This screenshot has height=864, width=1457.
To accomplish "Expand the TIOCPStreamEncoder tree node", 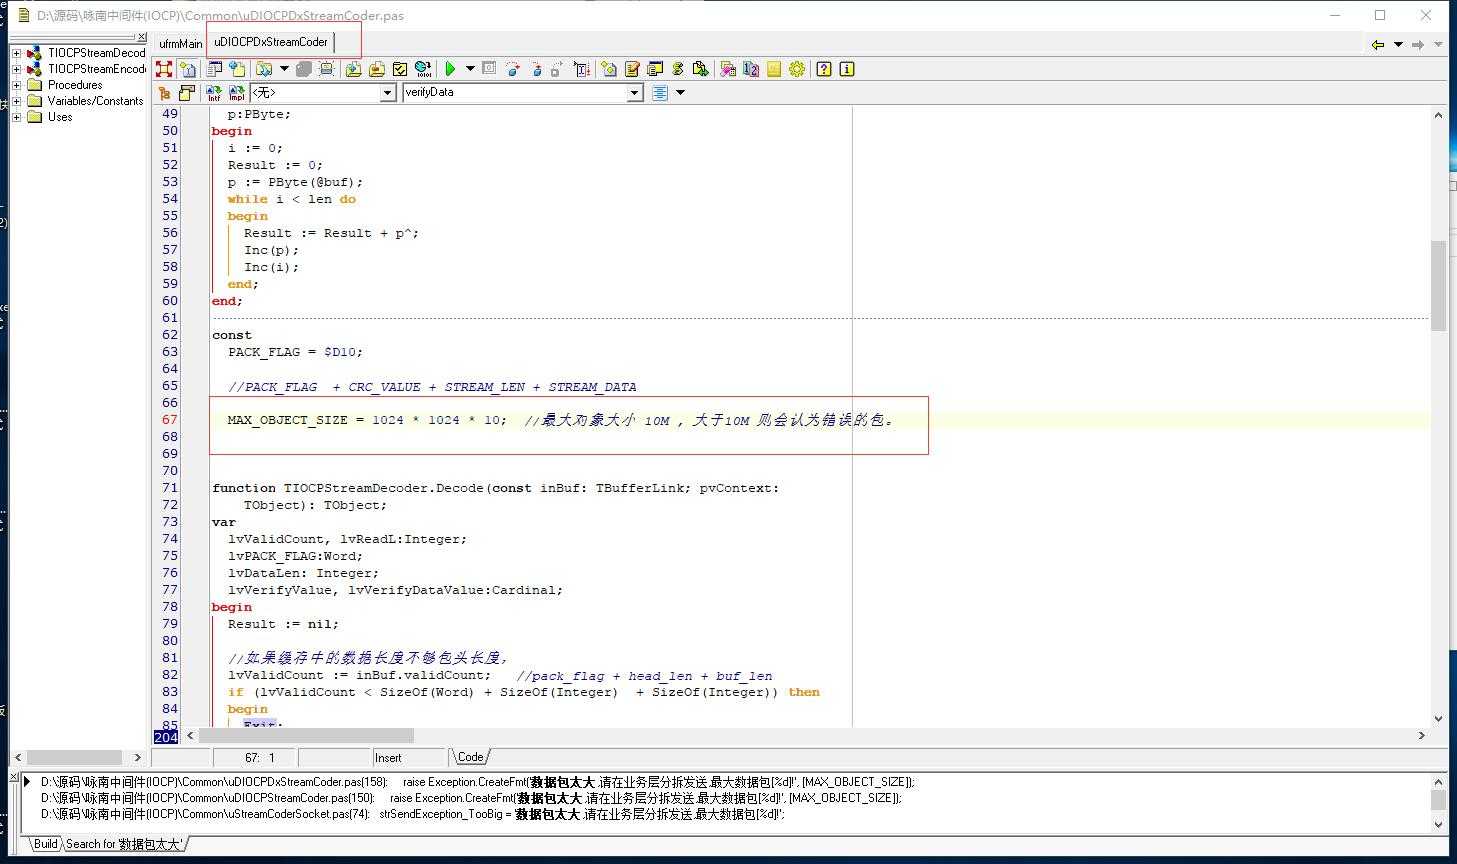I will pyautogui.click(x=16, y=69).
